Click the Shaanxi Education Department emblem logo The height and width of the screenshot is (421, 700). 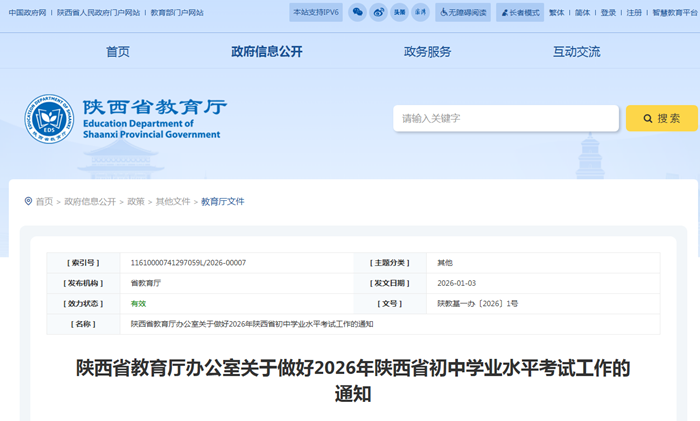49,119
